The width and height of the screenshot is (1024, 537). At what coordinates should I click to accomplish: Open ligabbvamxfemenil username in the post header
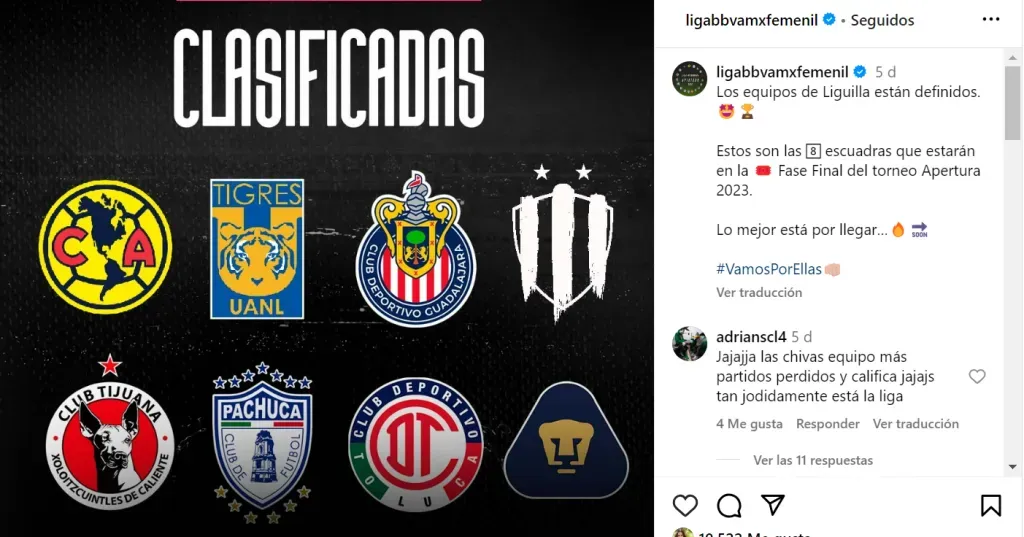[751, 20]
